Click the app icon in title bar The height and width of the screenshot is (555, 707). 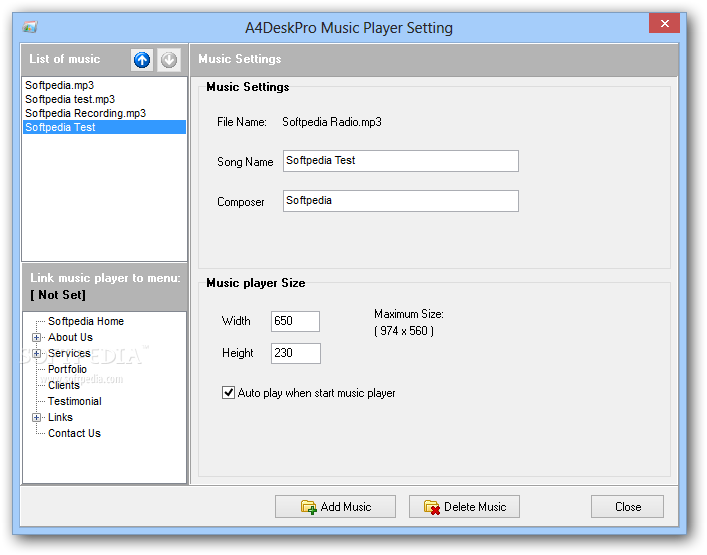[30, 27]
